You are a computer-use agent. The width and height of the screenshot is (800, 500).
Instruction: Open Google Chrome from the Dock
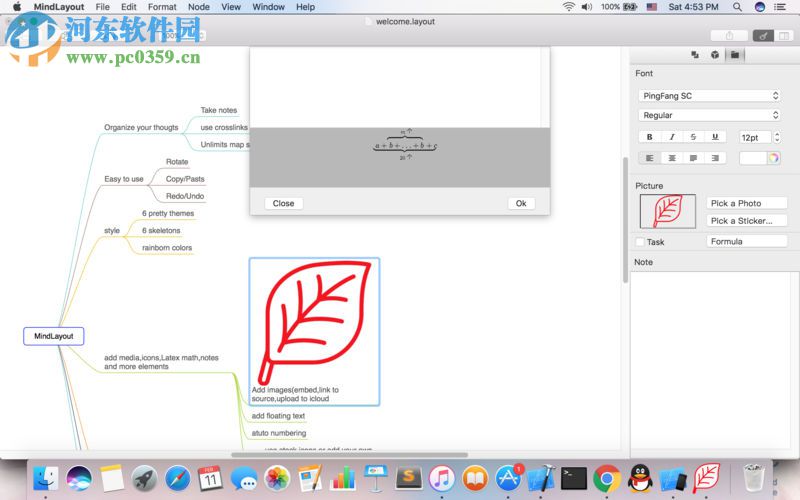[x=607, y=479]
